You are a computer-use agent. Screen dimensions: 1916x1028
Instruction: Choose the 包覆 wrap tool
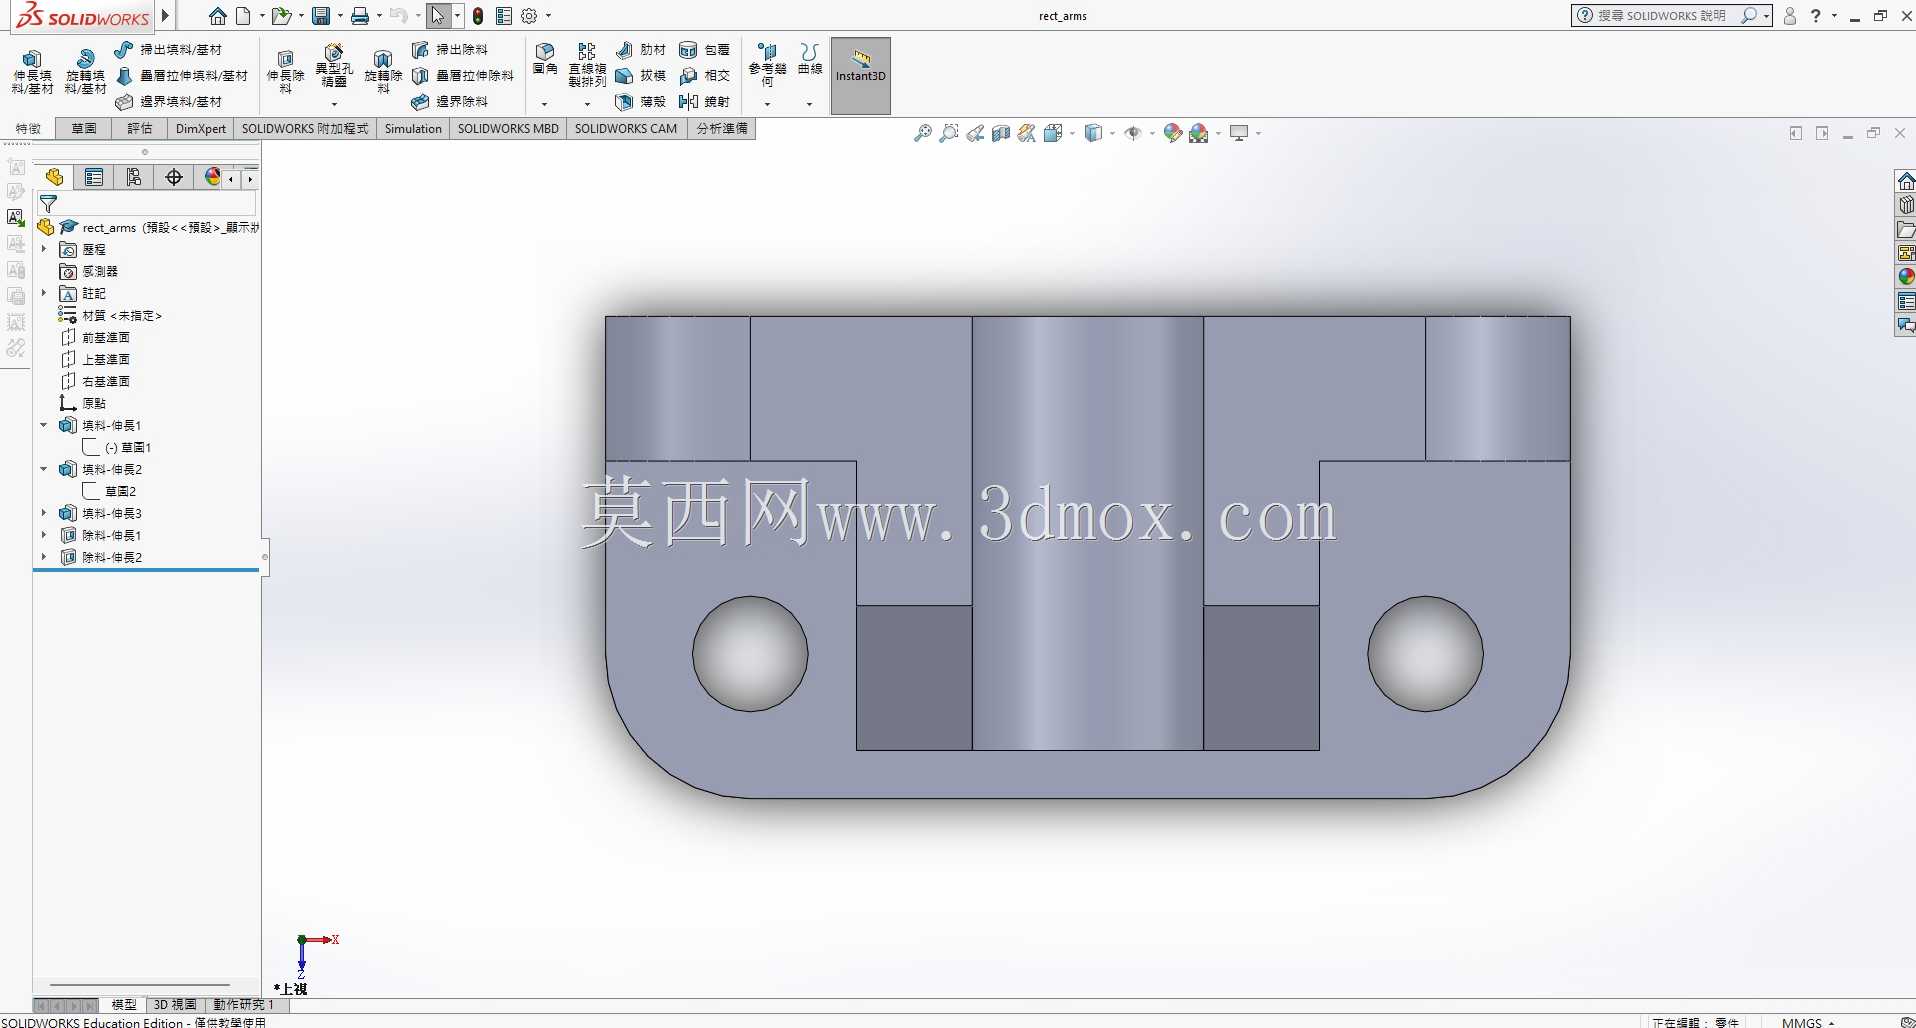click(x=705, y=50)
